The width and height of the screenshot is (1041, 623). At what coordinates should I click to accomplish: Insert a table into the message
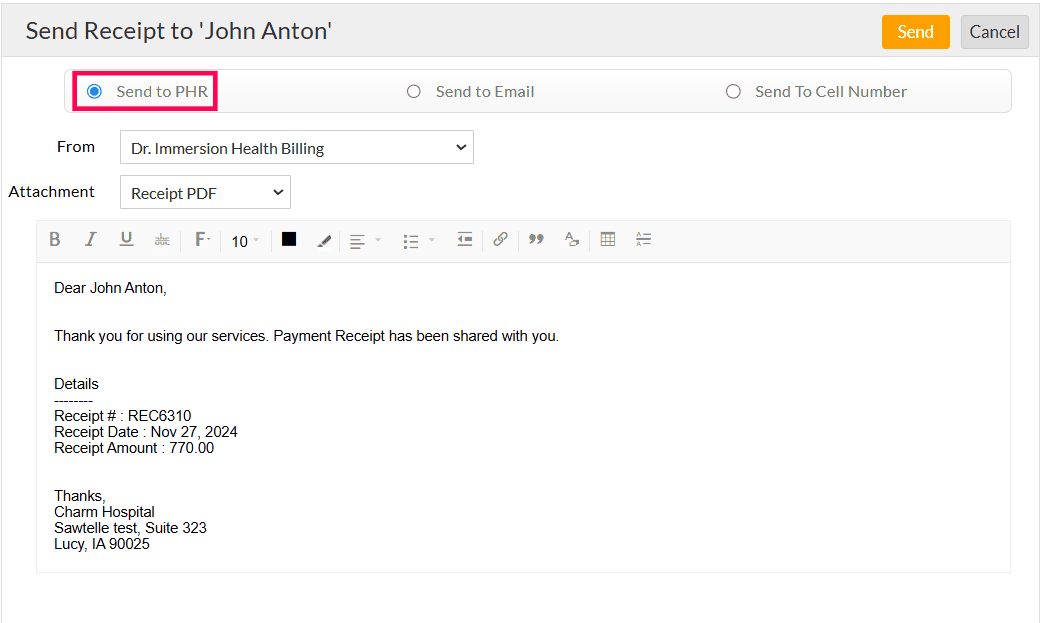pyautogui.click(x=608, y=240)
